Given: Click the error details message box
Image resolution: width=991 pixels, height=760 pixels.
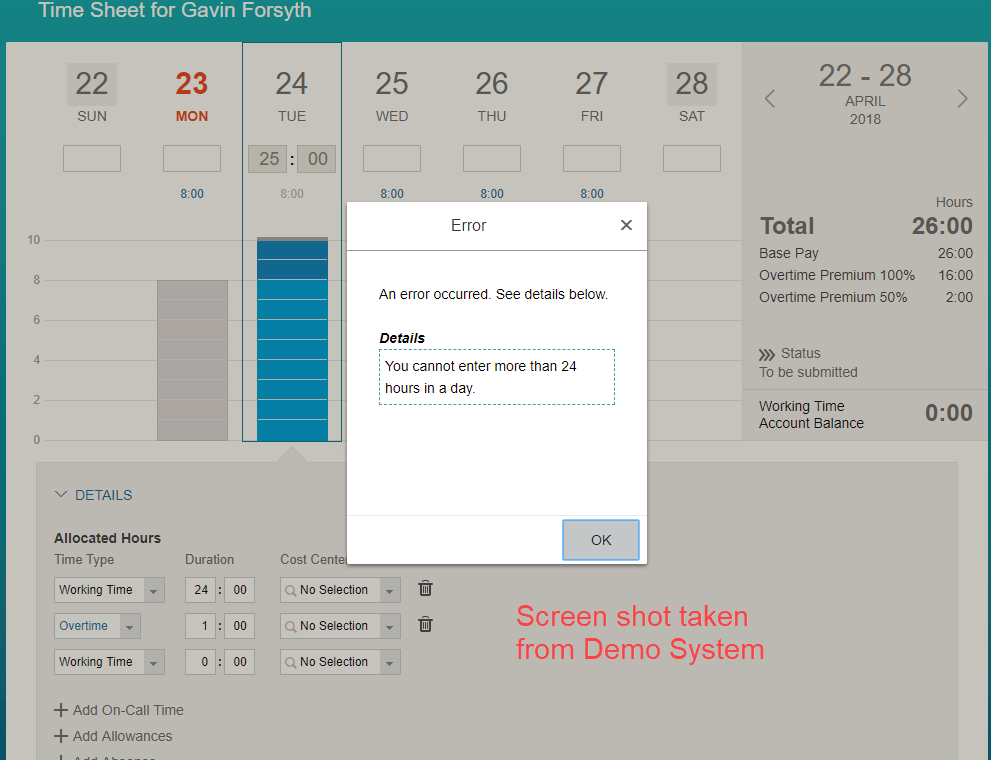Looking at the screenshot, I should tap(497, 377).
